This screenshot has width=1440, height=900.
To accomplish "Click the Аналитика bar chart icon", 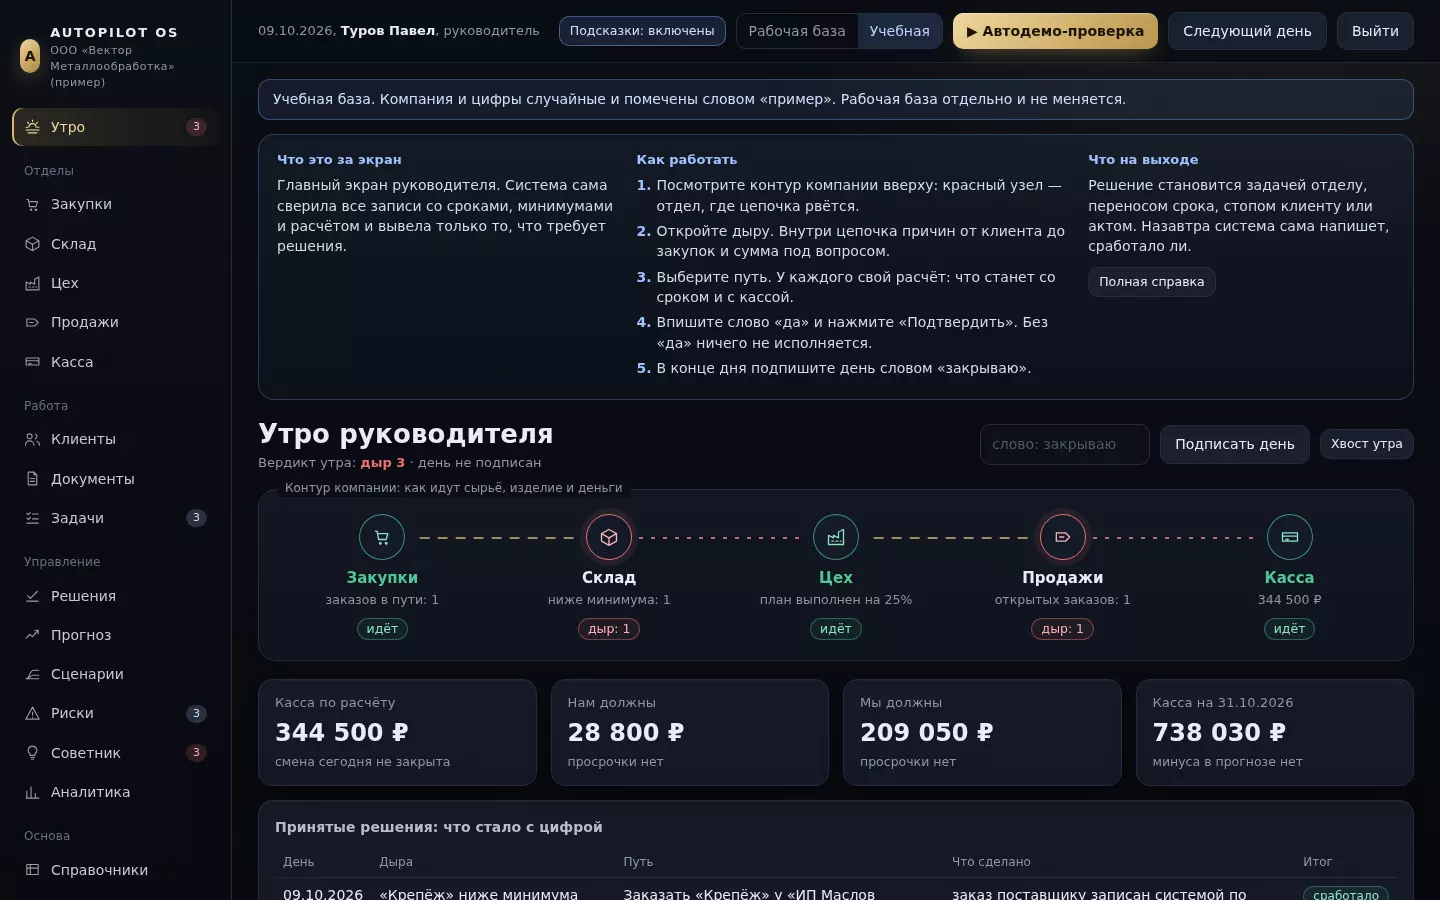I will pyautogui.click(x=32, y=792).
